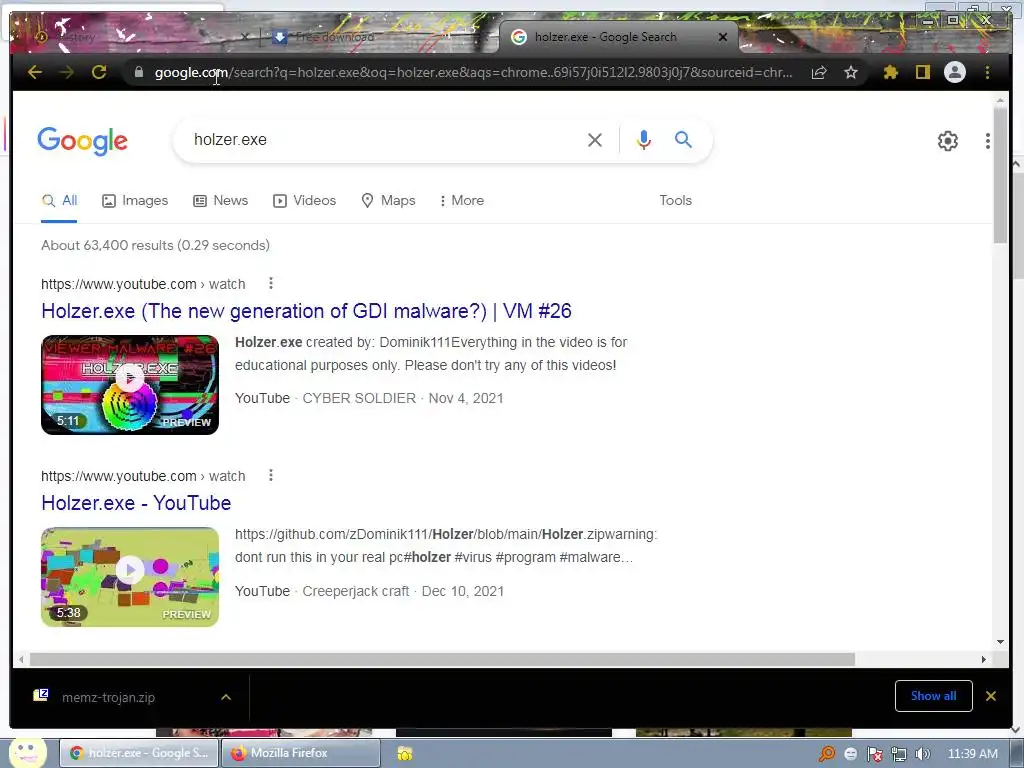Viewport: 1024px width, 768px height.
Task: Click 'Creeperjack craft · Dec 10, 2021' text
Action: click(x=403, y=591)
